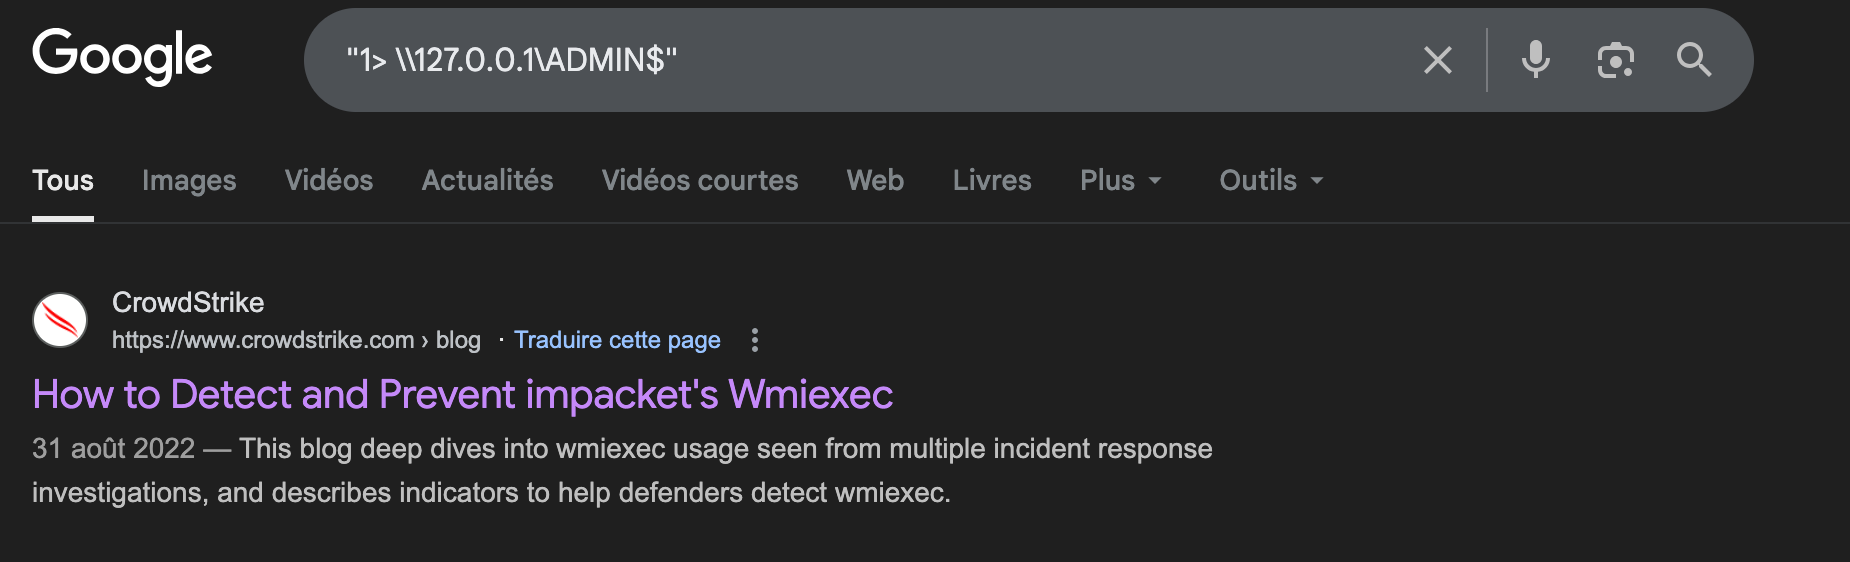This screenshot has height=562, width=1850.
Task: Switch to the Web tab
Action: [x=875, y=180]
